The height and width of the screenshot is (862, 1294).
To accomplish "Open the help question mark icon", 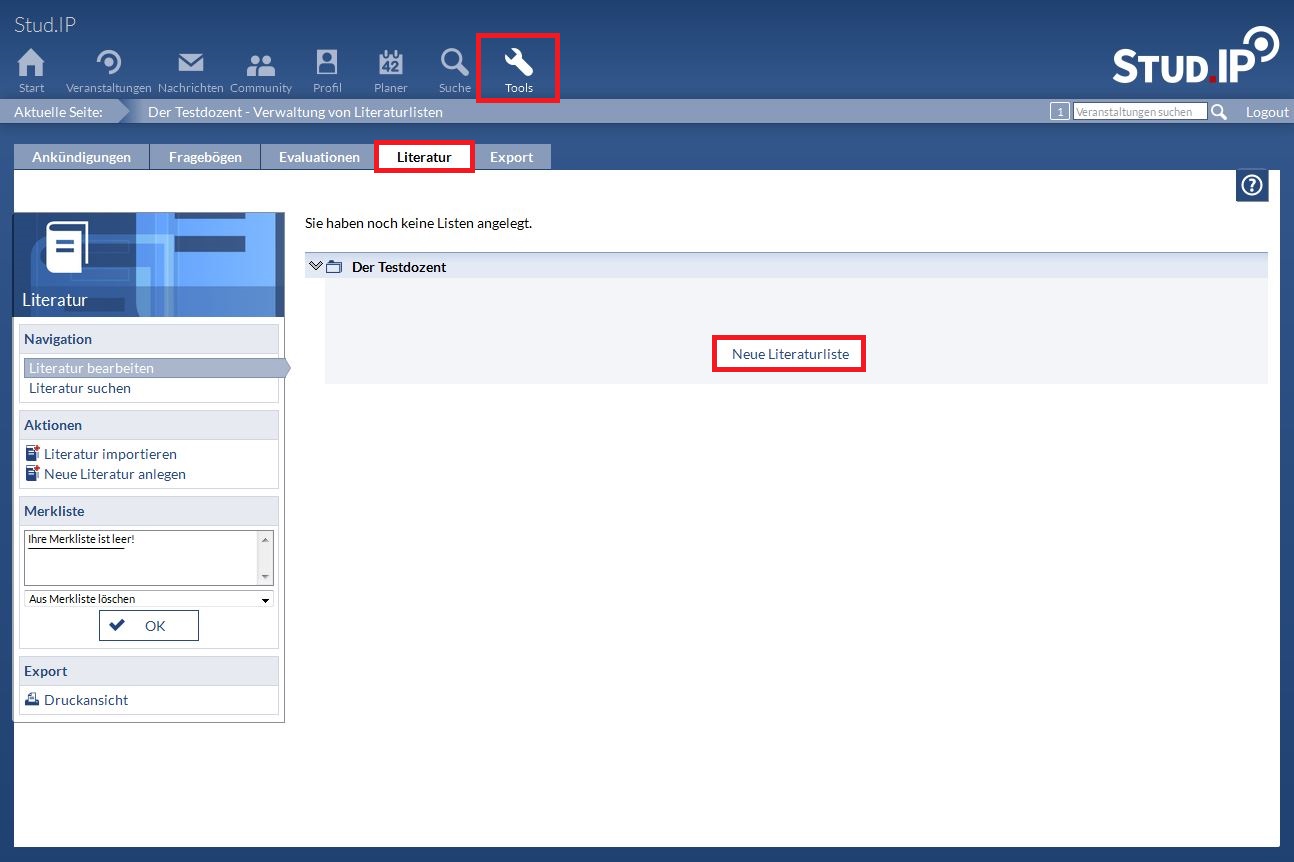I will [1252, 185].
